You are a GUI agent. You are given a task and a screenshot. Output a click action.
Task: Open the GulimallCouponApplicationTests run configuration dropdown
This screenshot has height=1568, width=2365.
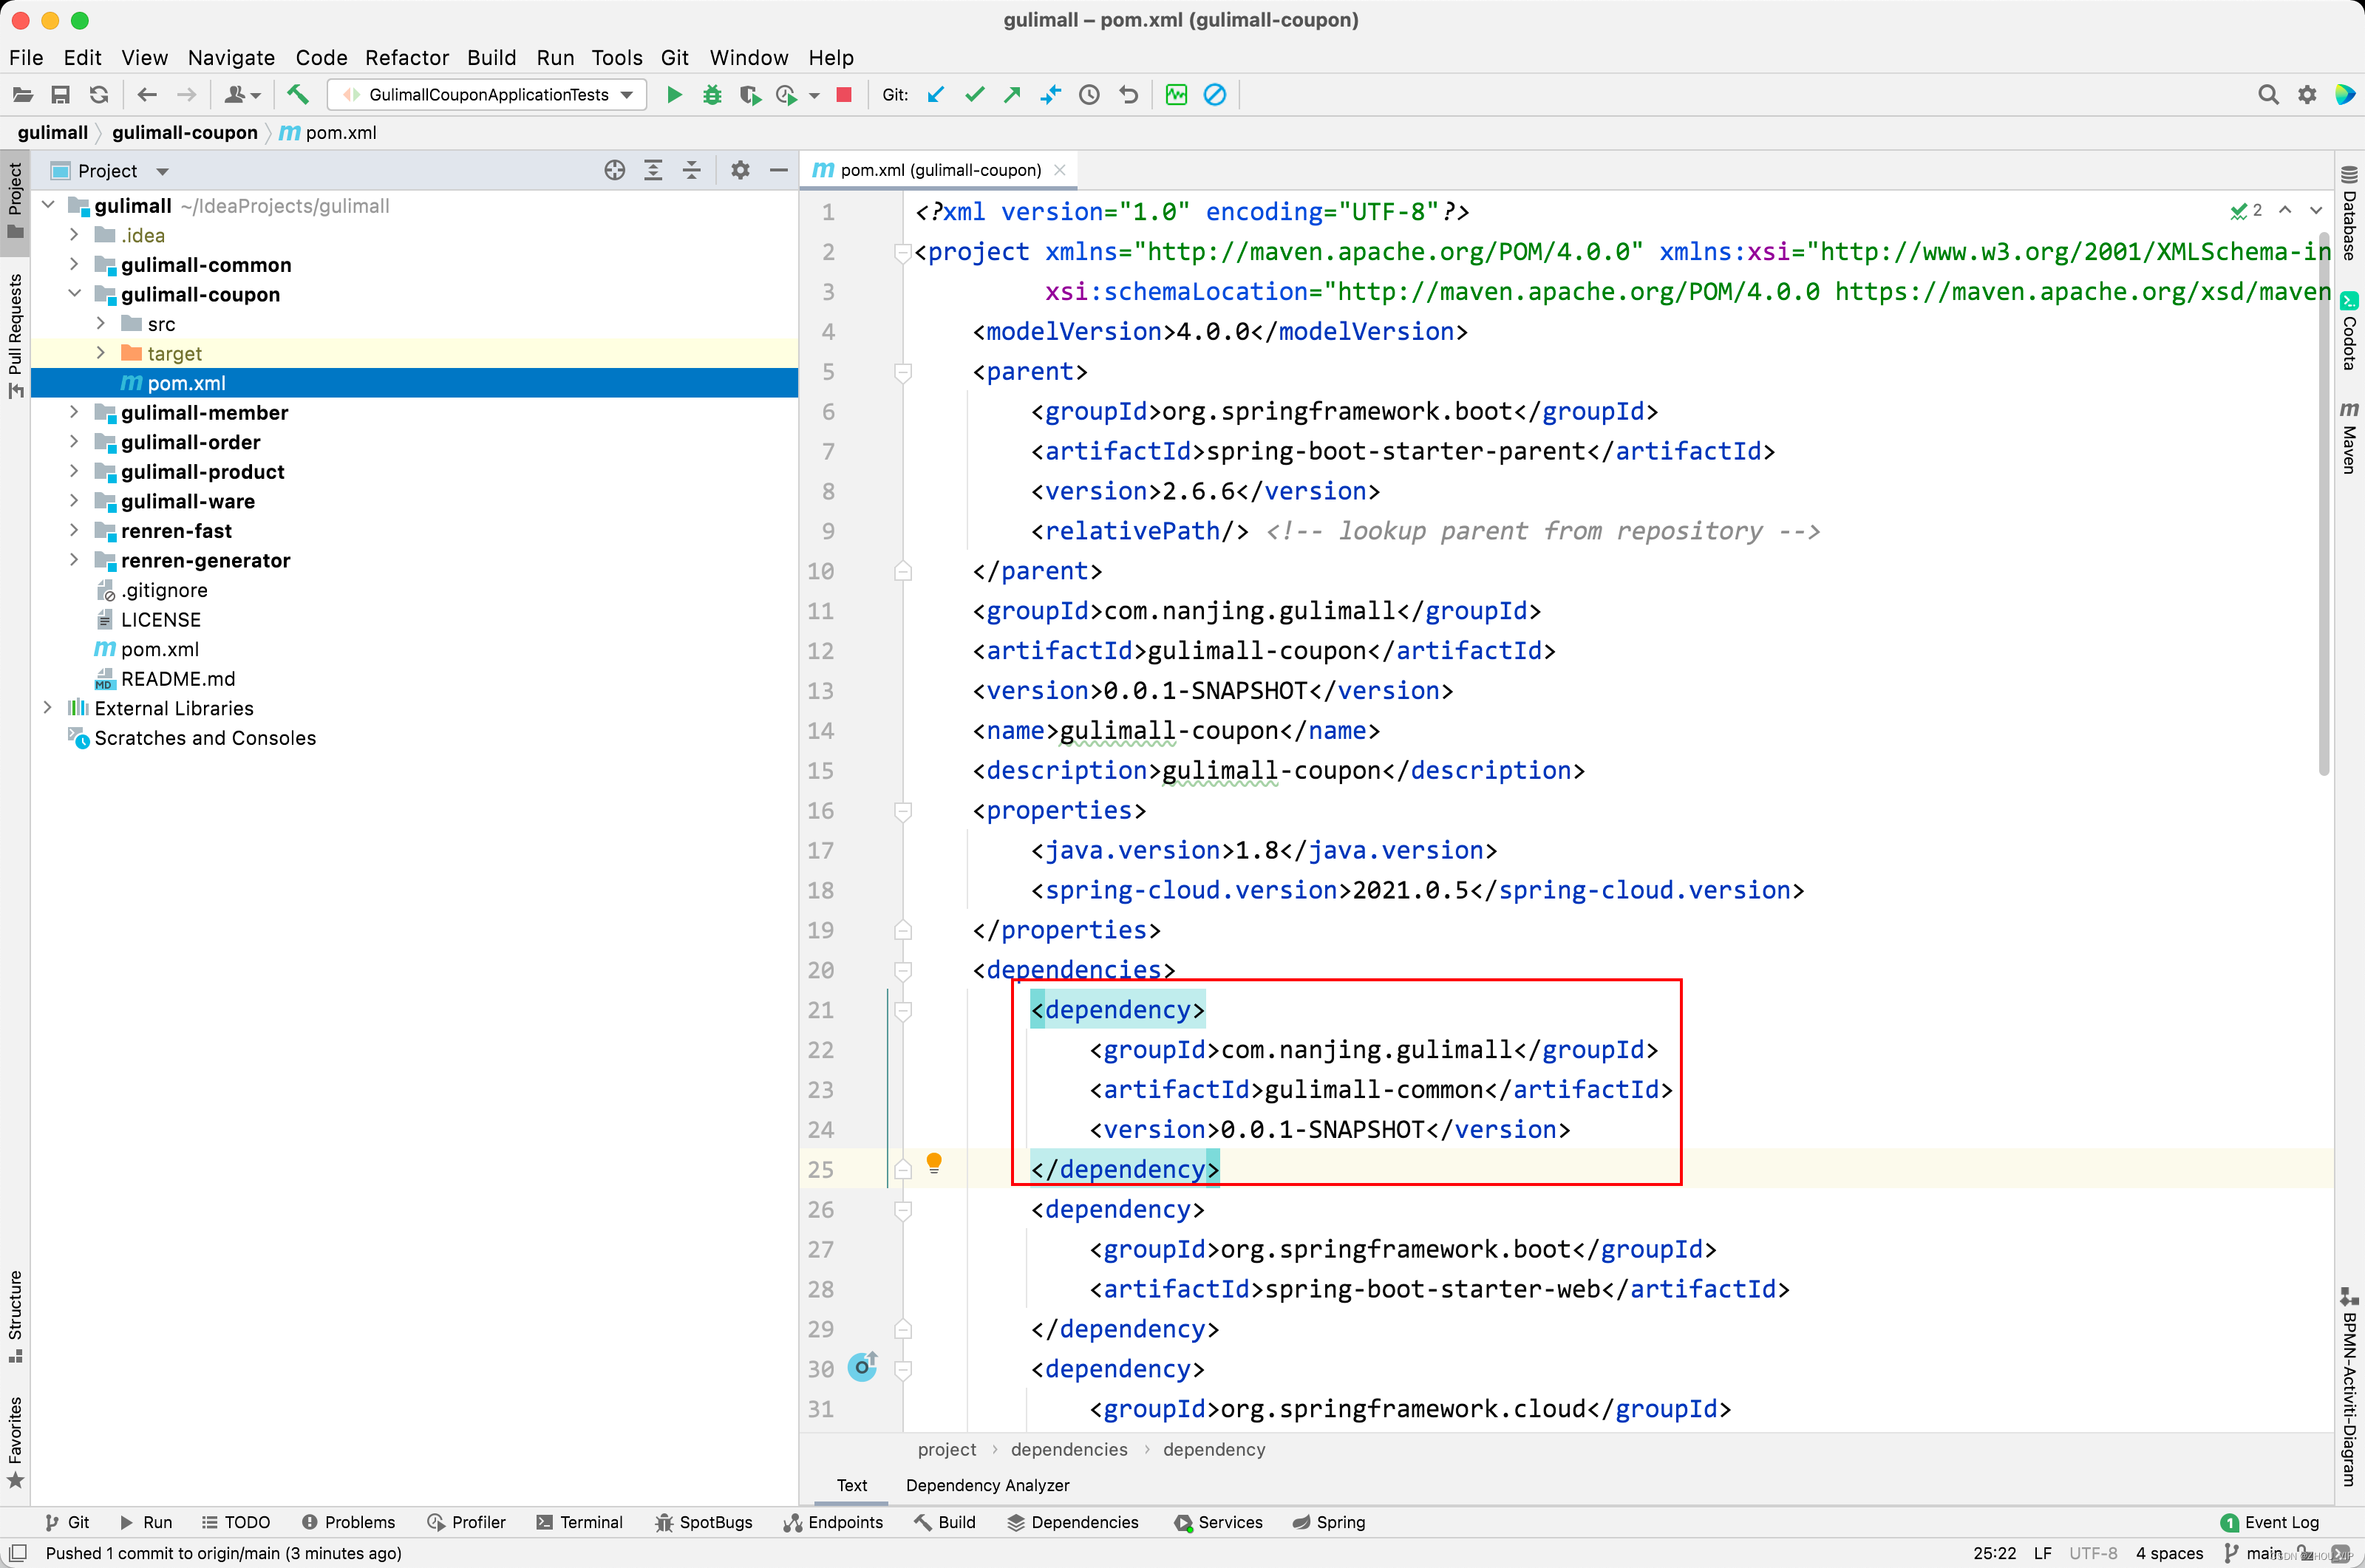(488, 95)
